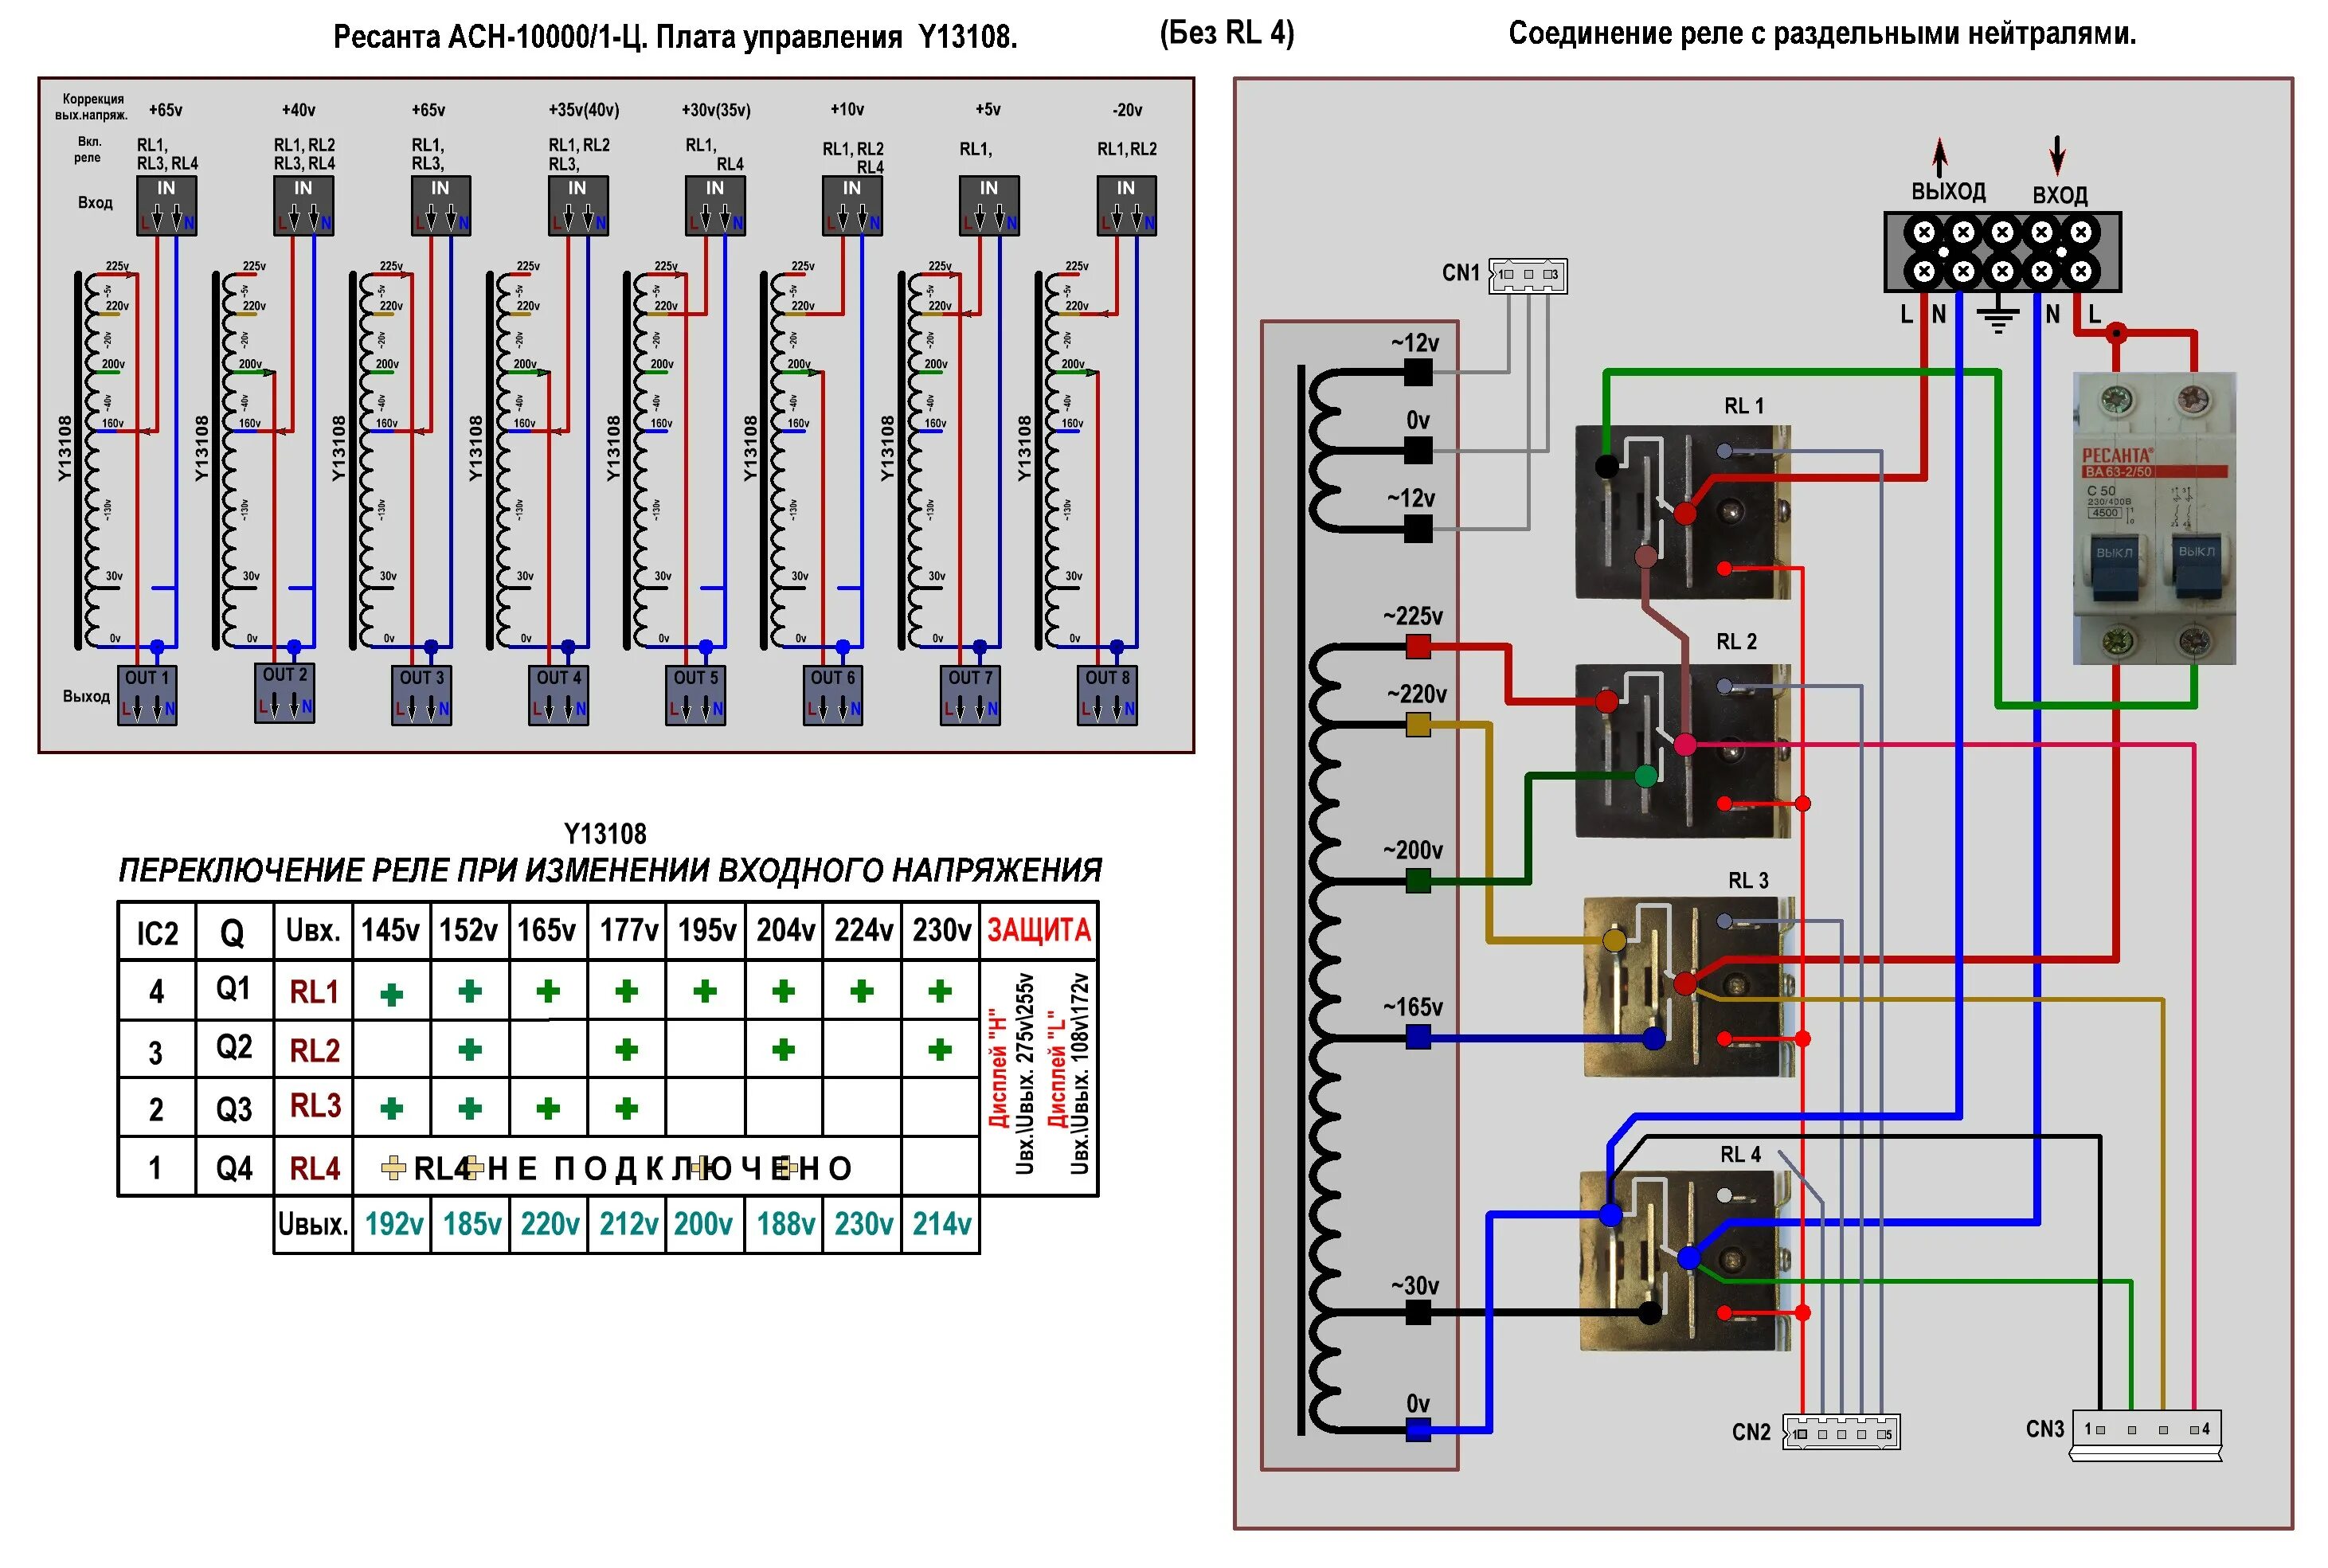Click the RL 3 relay photo
The height and width of the screenshot is (1568, 2328).
point(1688,986)
